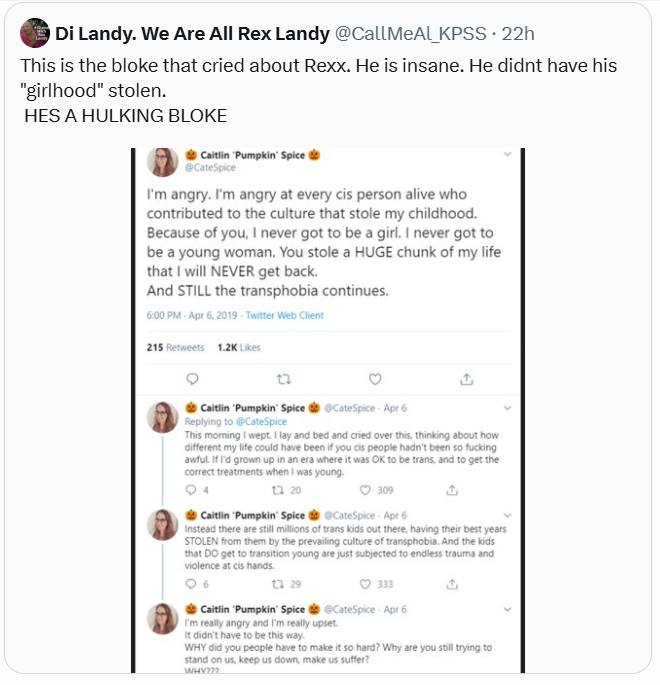Open the 22h timestamp link
Screen dimensions: 660x685
point(518,33)
